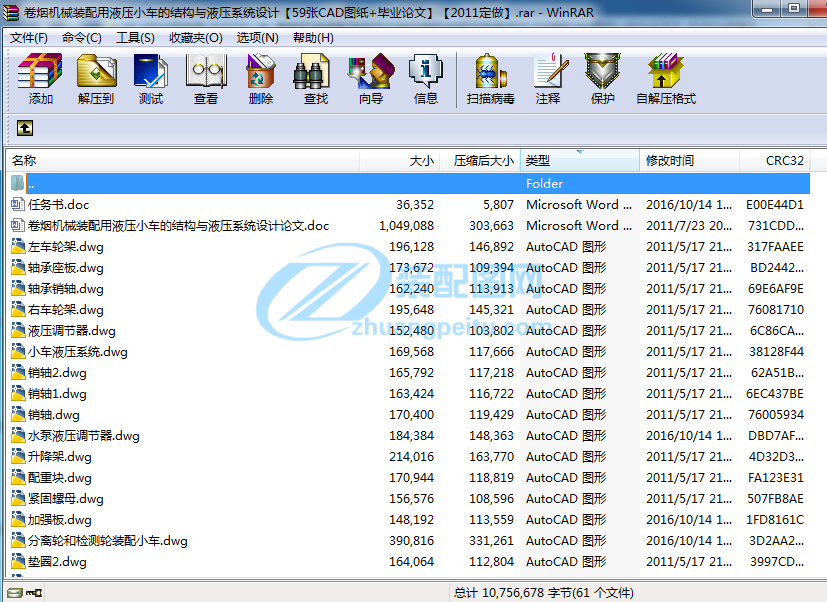Image resolution: width=827 pixels, height=602 pixels.
Task: Select file 右车轮架.dwg
Action: 65,310
